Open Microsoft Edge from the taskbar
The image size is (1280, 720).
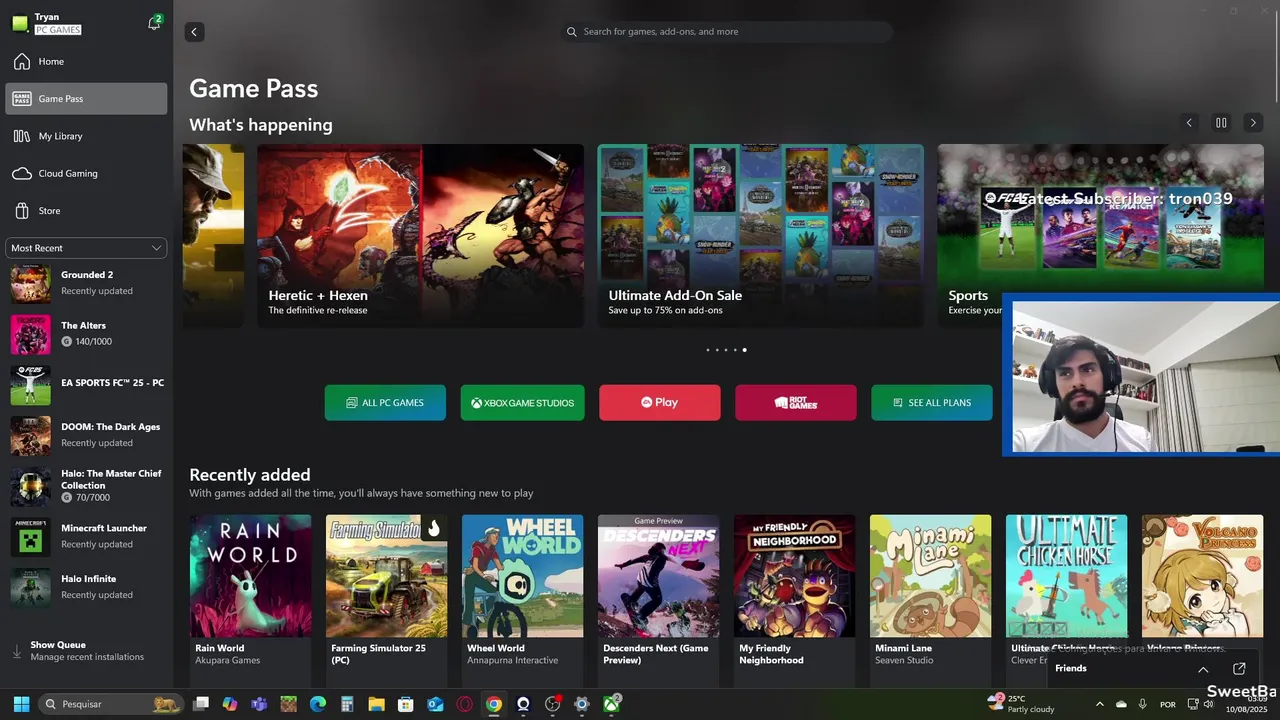click(318, 704)
